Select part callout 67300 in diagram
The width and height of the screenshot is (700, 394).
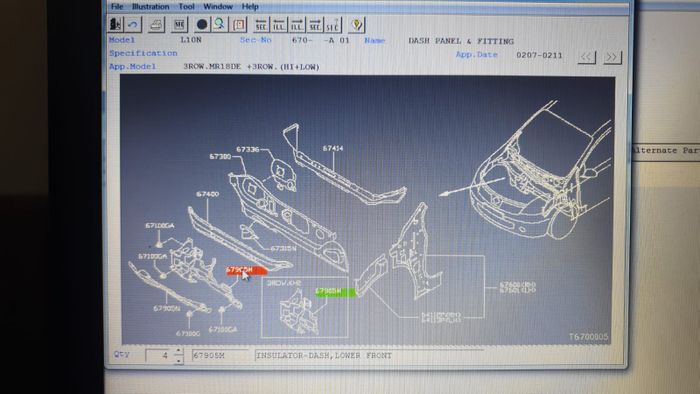[220, 157]
